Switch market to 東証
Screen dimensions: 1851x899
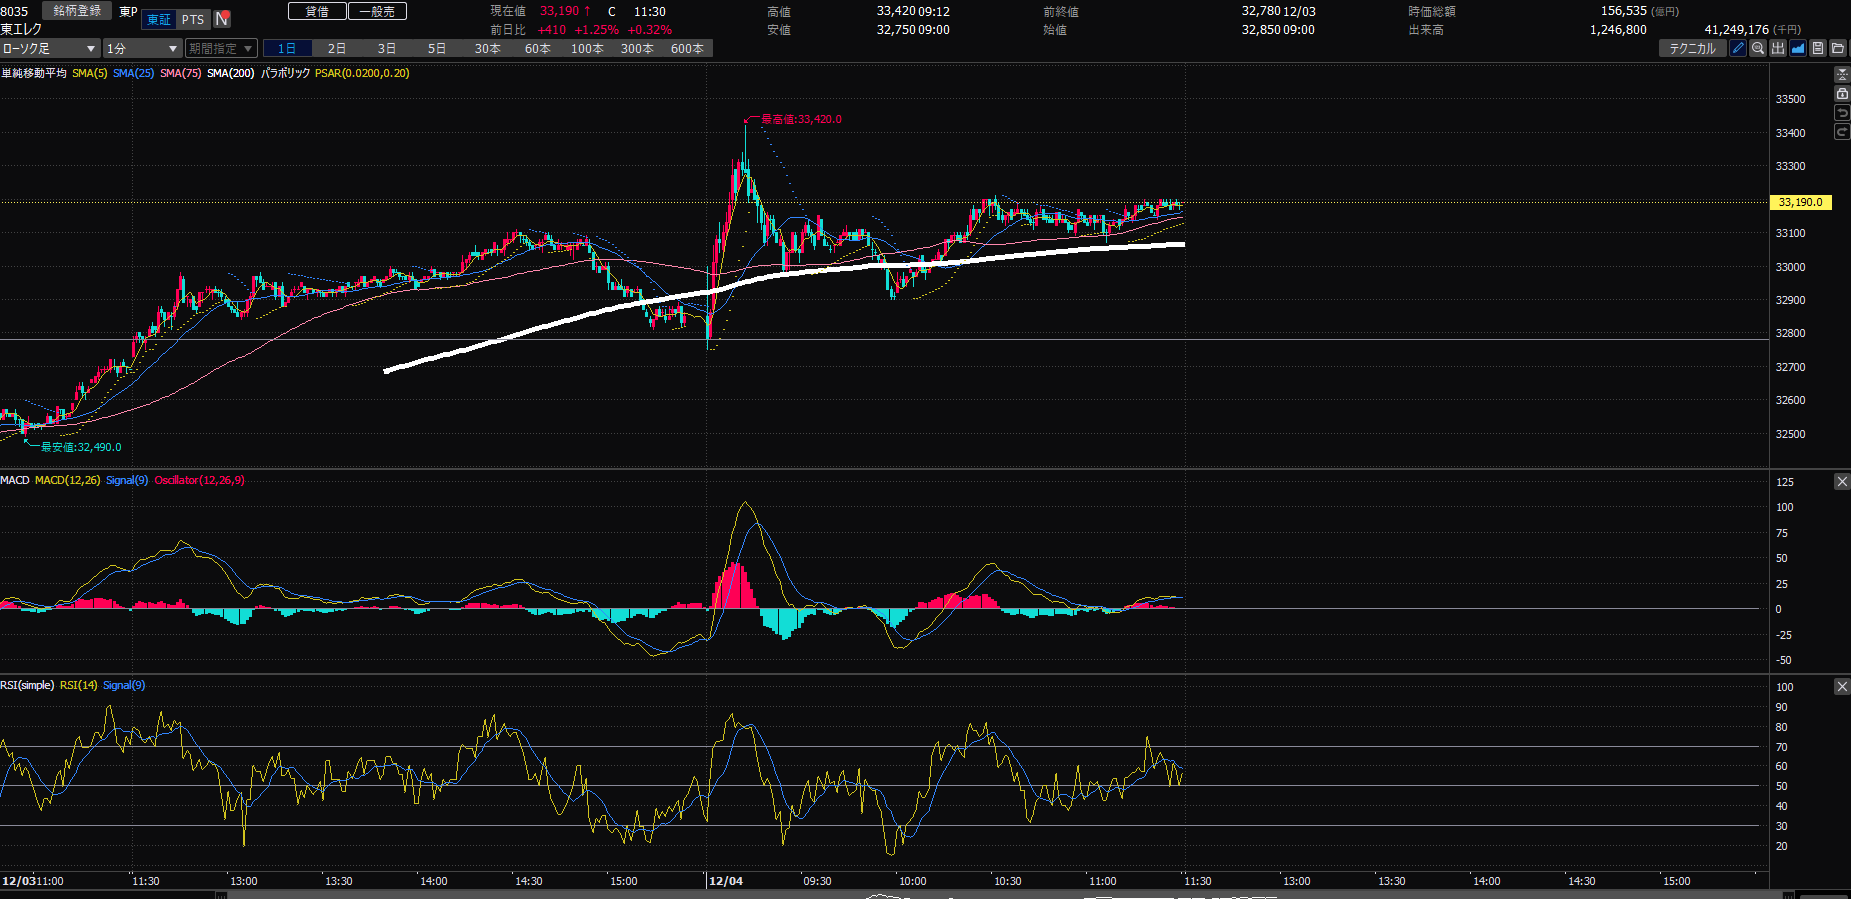[x=159, y=19]
